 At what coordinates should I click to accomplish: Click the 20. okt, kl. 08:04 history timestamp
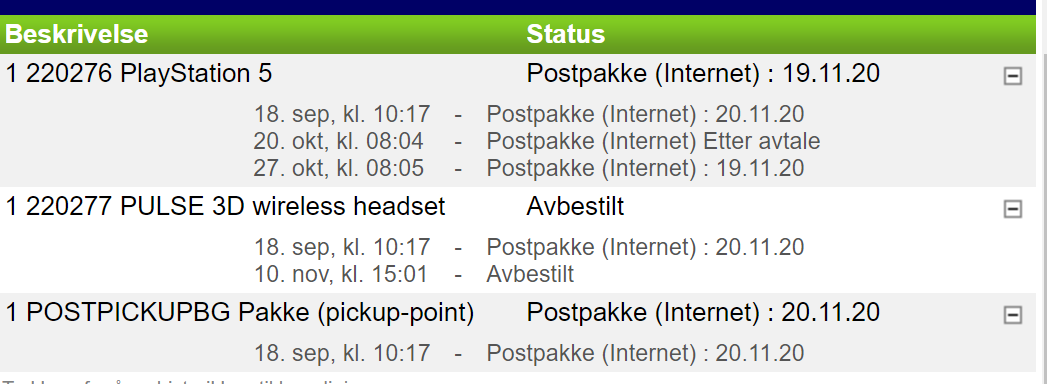pos(339,142)
